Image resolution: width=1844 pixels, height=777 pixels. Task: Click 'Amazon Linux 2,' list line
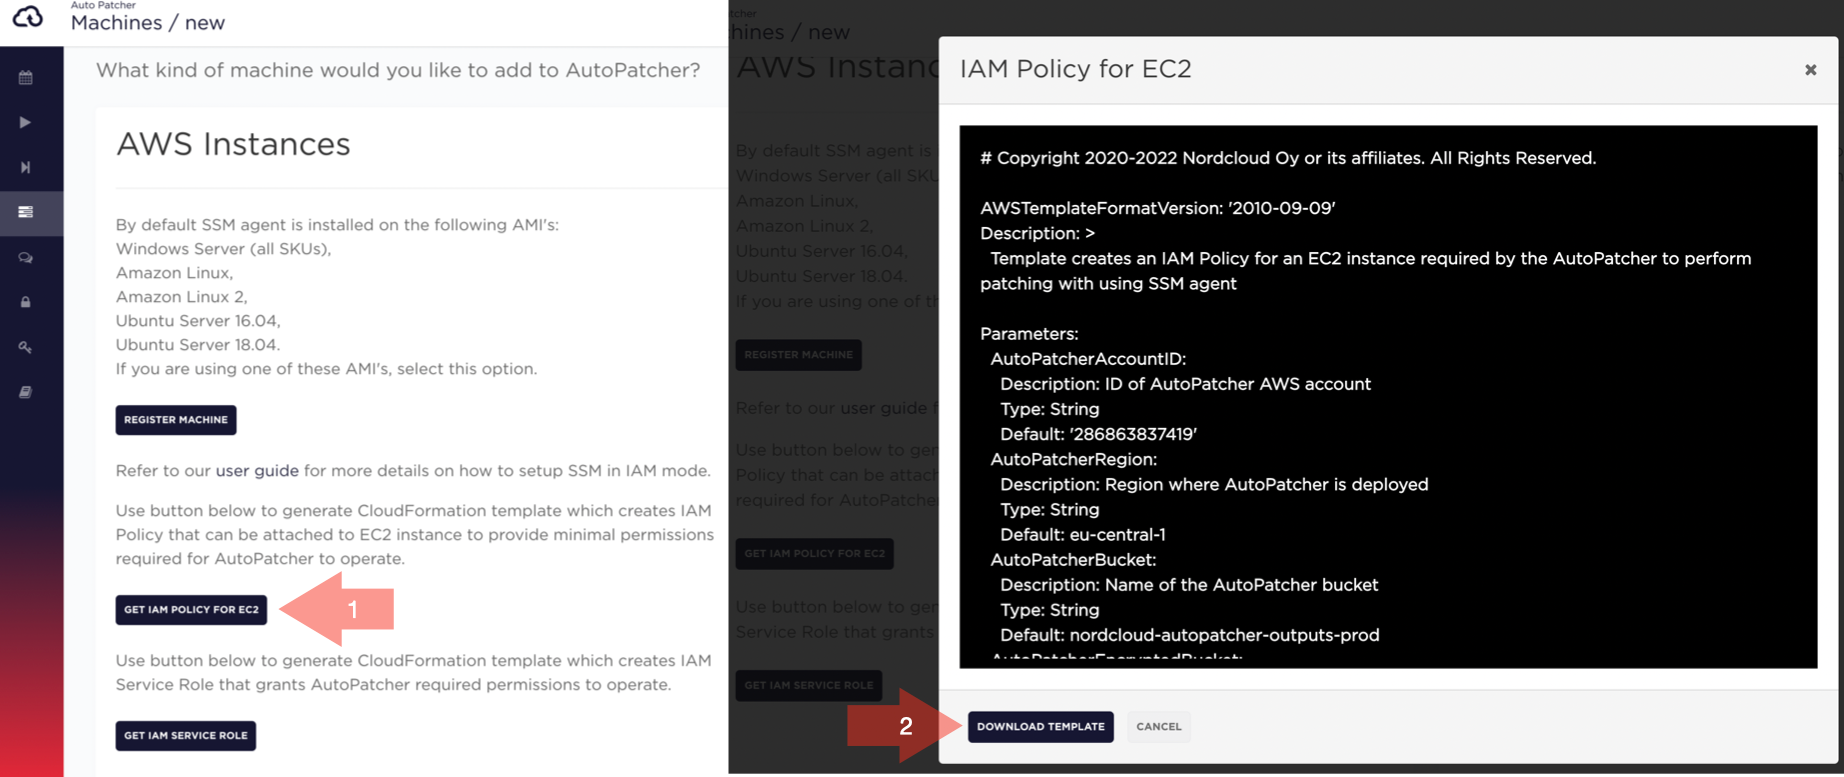coord(182,297)
